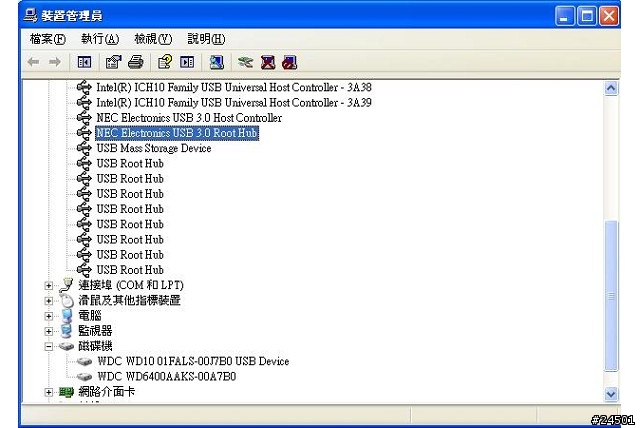Select NEC Electronics USB 3.0 Host Controller
The image size is (640, 428).
point(189,118)
